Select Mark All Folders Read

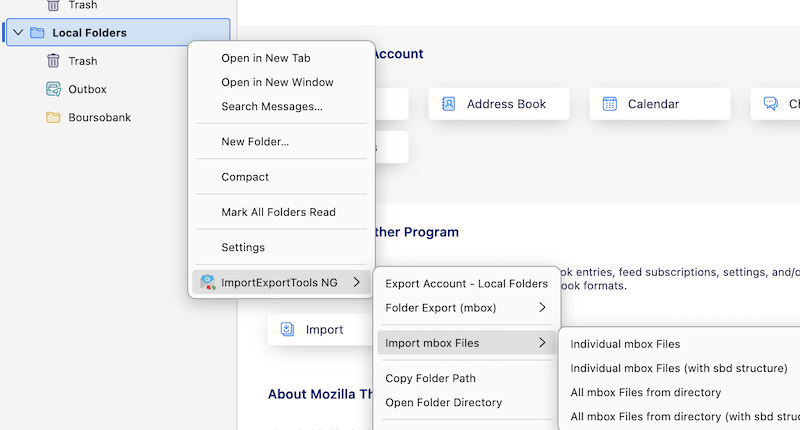278,212
